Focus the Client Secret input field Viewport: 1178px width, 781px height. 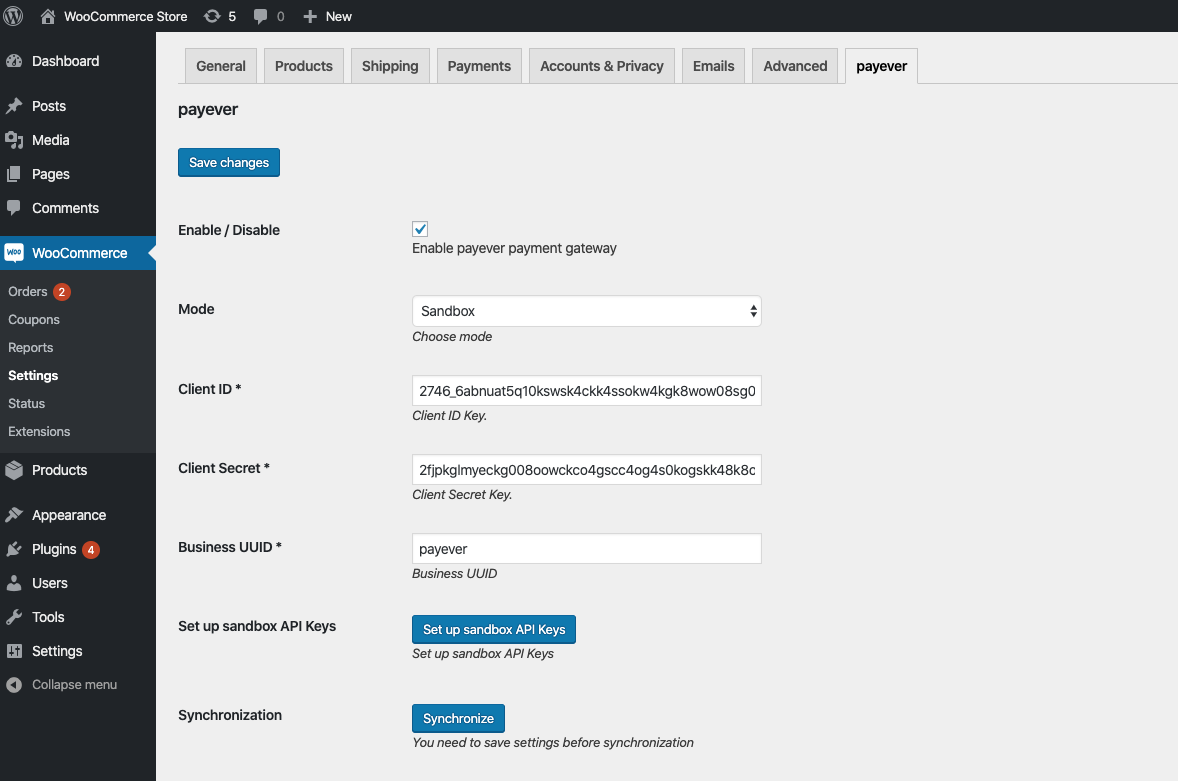pyautogui.click(x=587, y=469)
